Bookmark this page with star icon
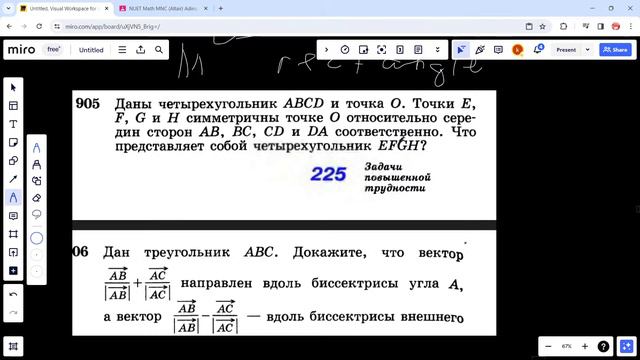Screen dimensions: 640x360 click(542, 27)
